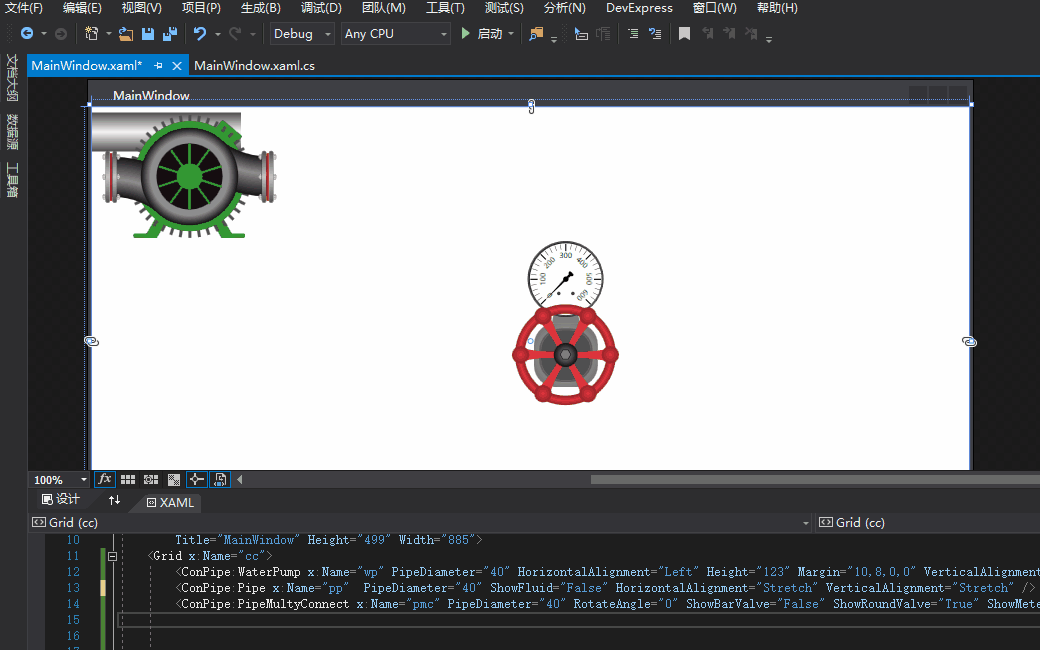Image resolution: width=1040 pixels, height=650 pixels.
Task: Switch to the MainWindow.xaml.cs tab
Action: tap(254, 66)
